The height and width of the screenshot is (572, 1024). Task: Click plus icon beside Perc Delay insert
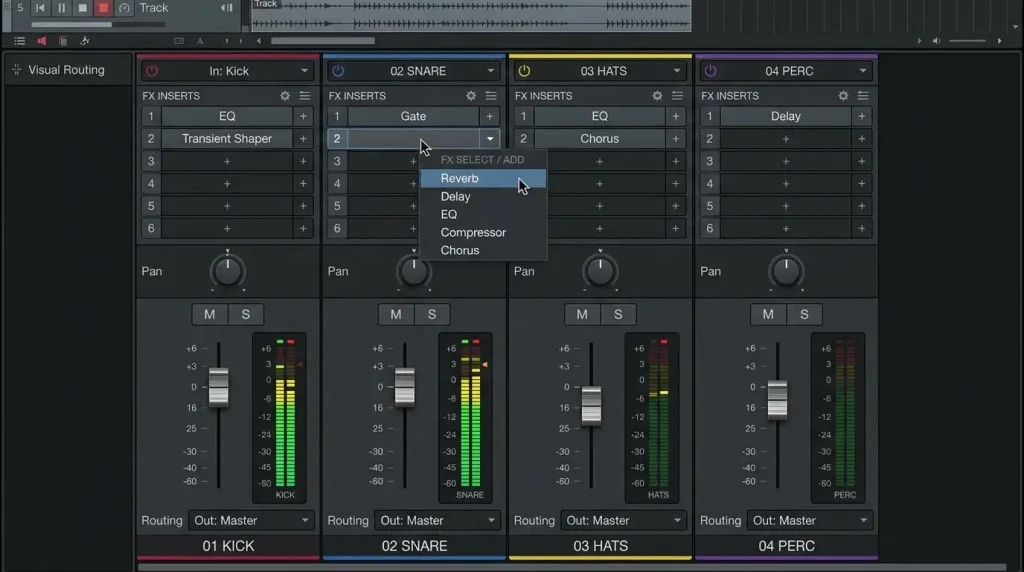(861, 116)
